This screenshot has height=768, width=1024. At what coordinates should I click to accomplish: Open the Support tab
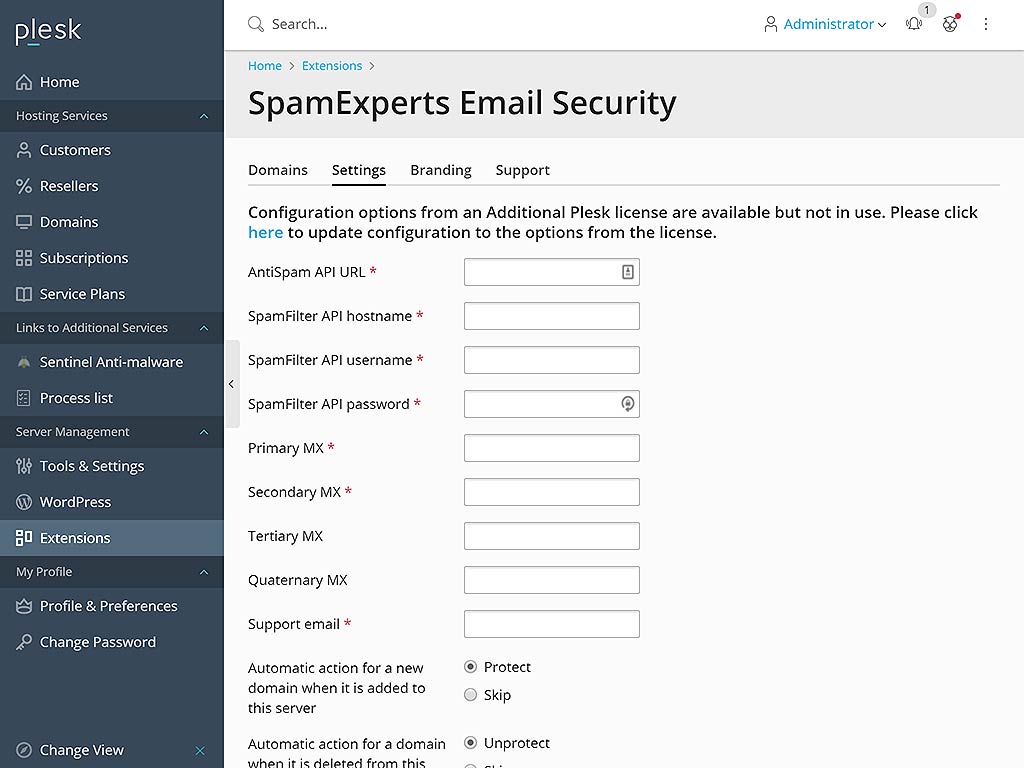point(522,170)
